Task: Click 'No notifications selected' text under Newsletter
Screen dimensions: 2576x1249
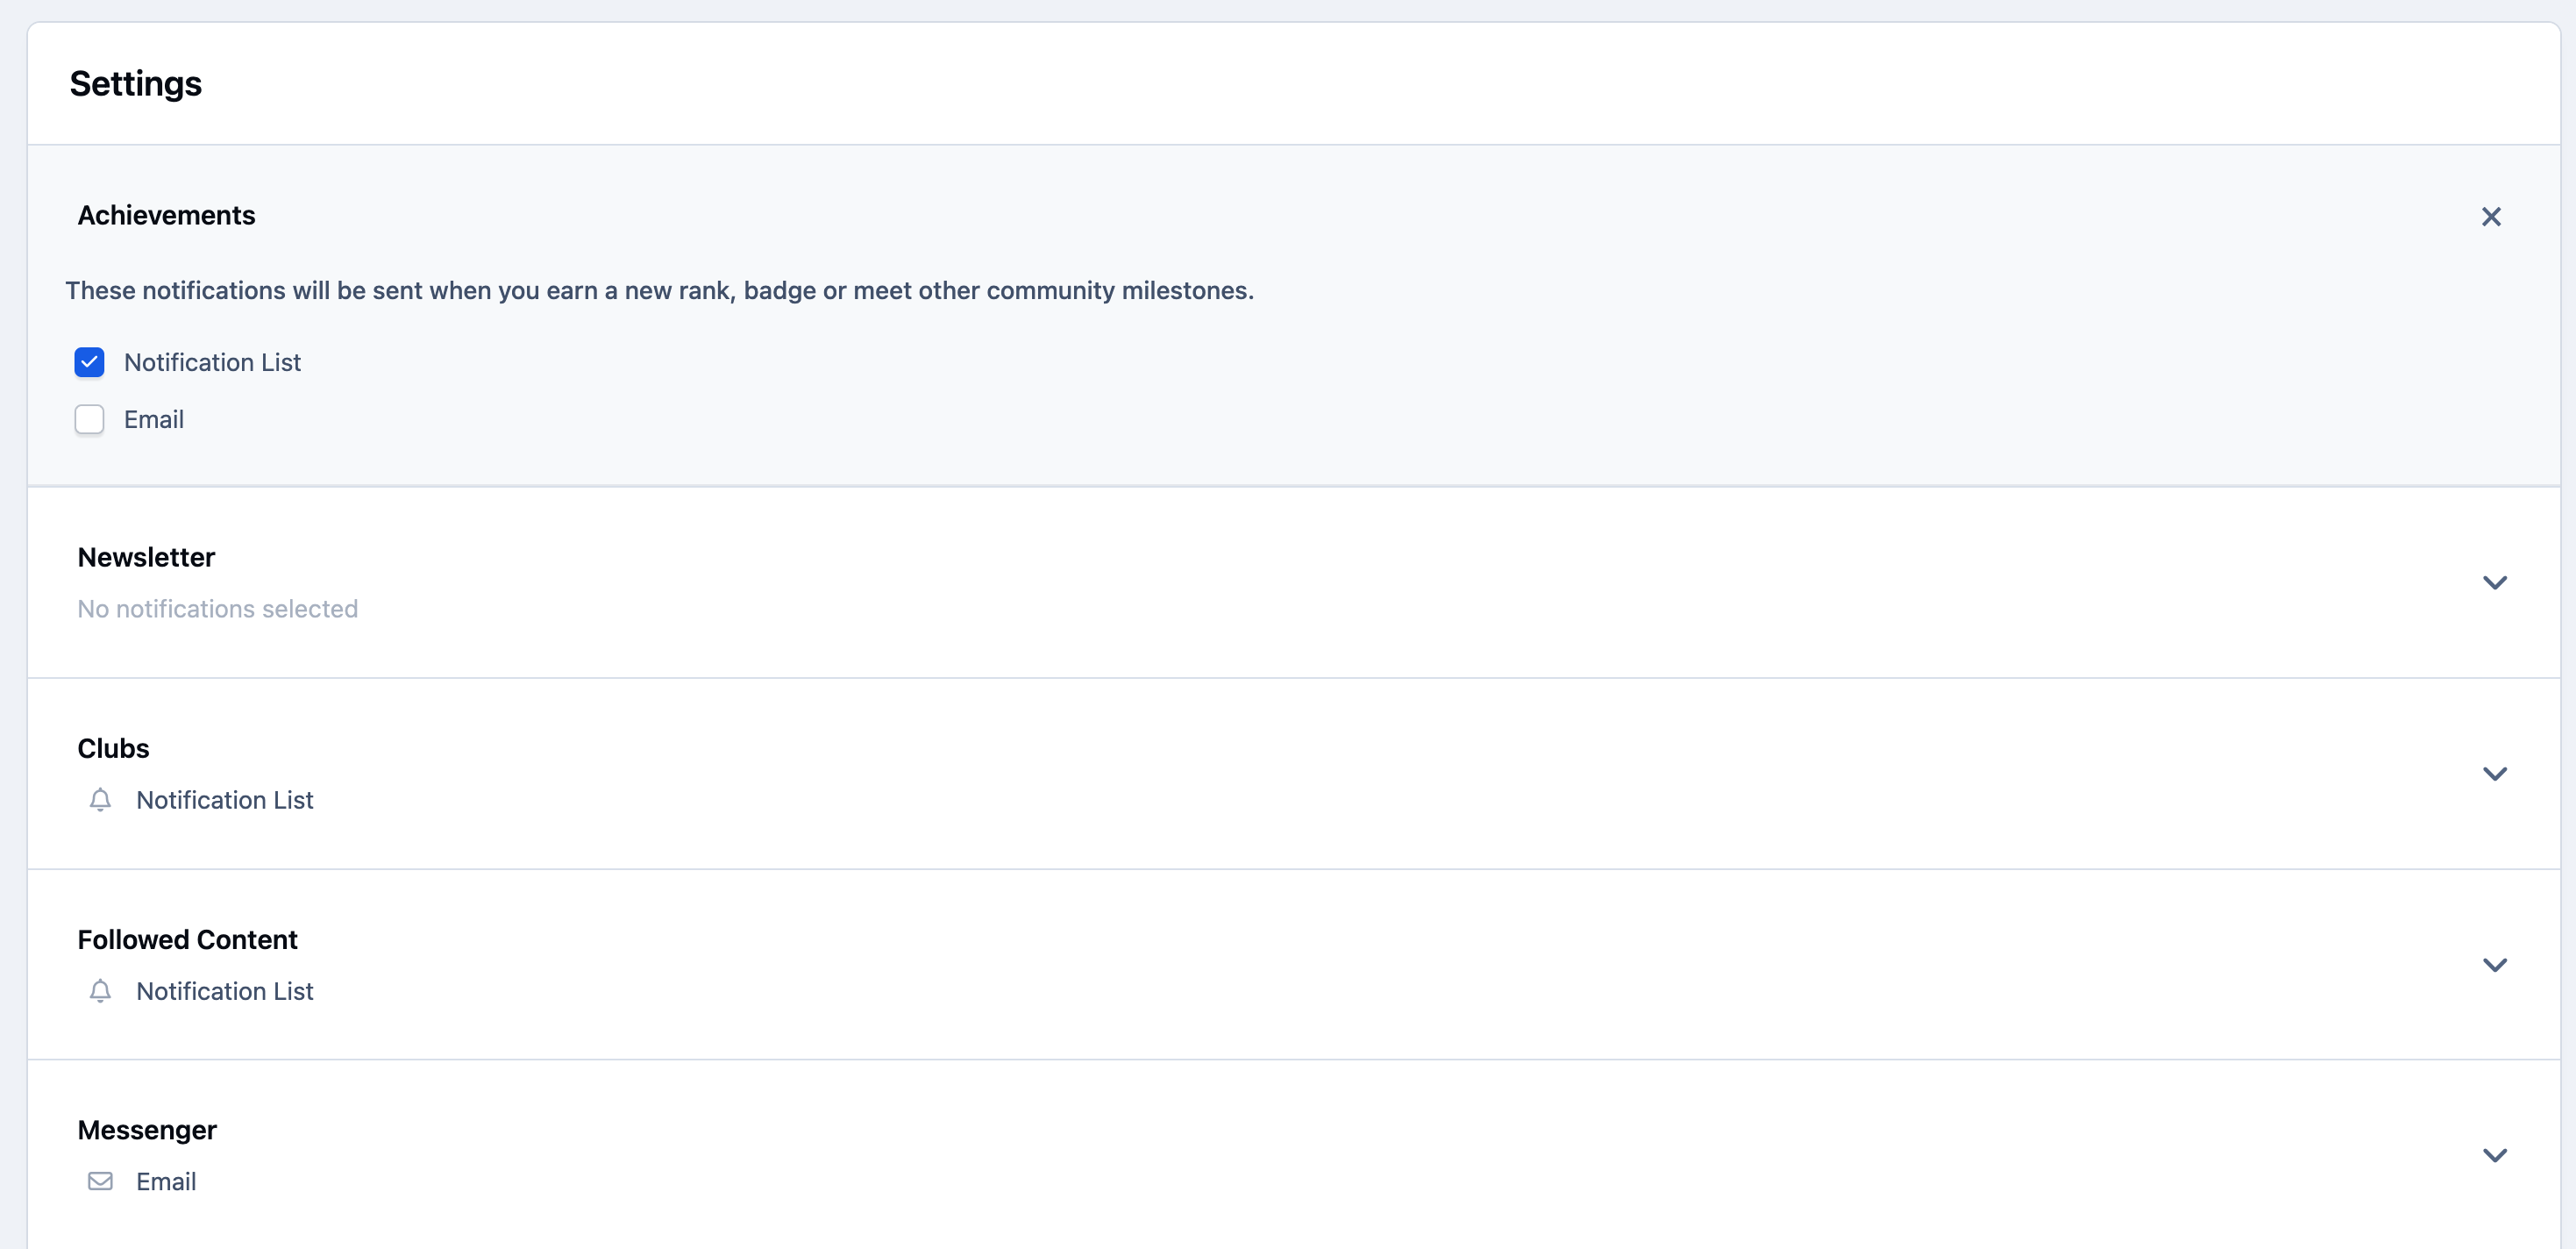Action: (x=217, y=609)
